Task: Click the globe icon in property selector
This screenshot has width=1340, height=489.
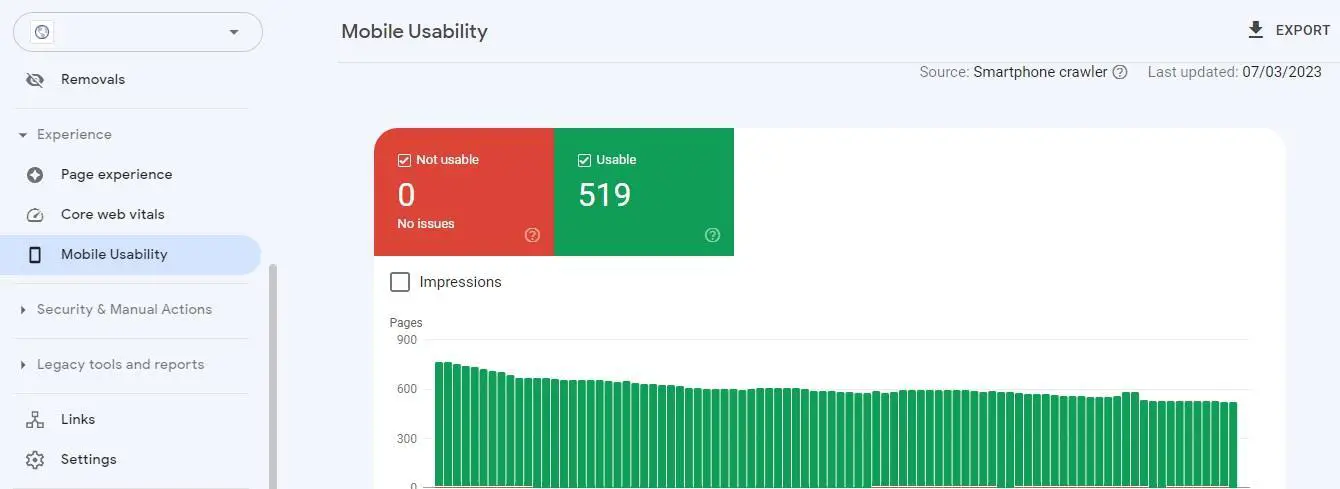Action: [42, 32]
